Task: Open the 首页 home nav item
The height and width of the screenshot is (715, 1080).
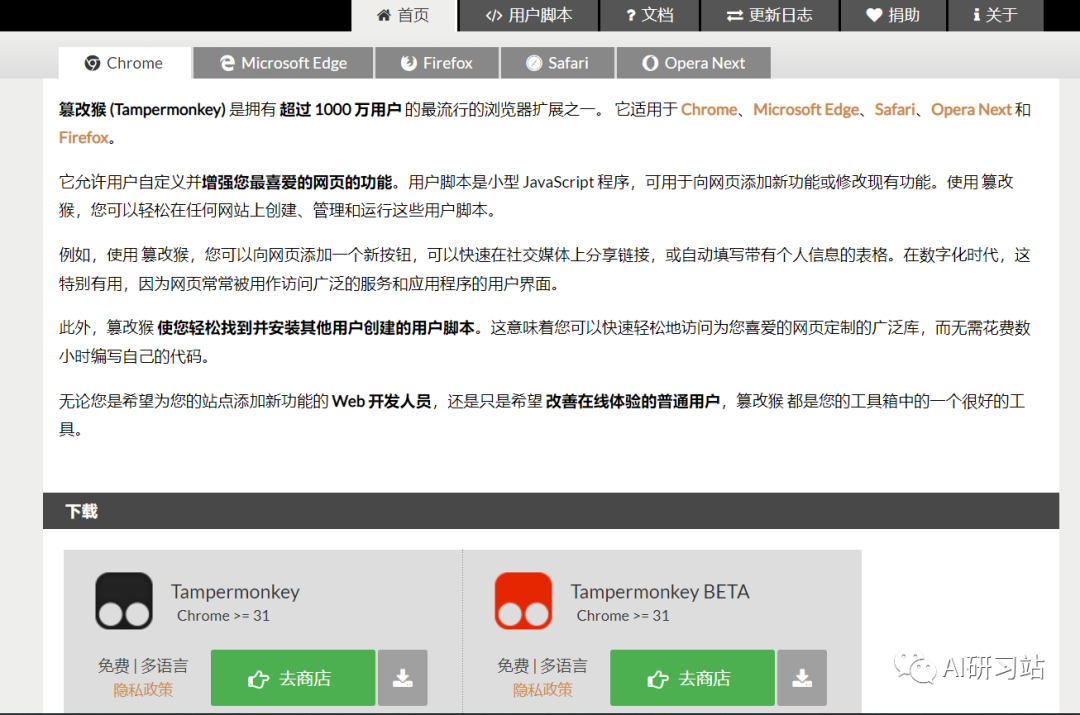Action: (x=404, y=15)
